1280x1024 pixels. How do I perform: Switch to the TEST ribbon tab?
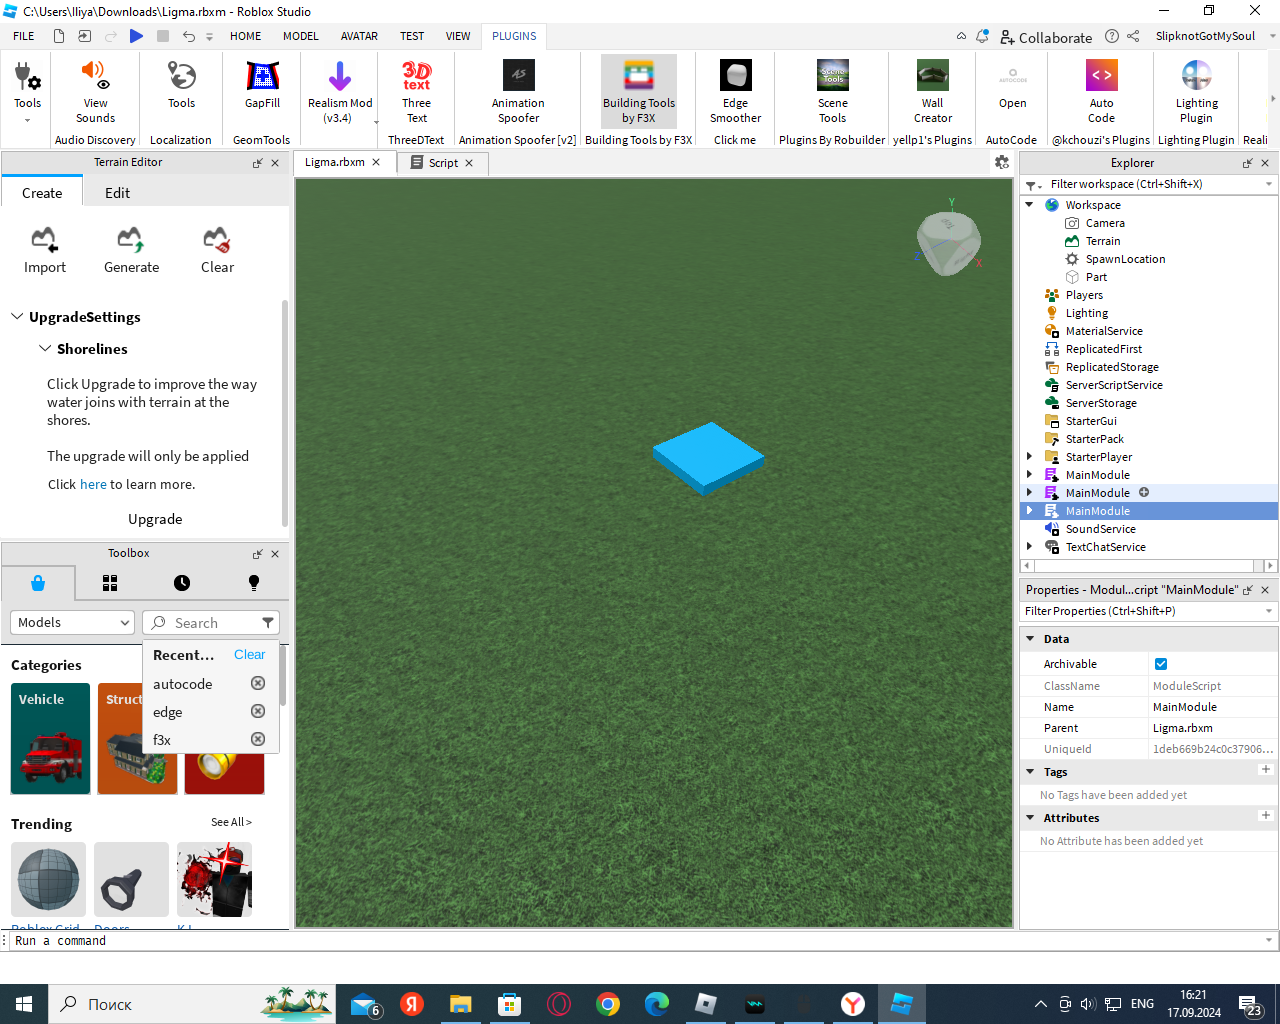(412, 36)
